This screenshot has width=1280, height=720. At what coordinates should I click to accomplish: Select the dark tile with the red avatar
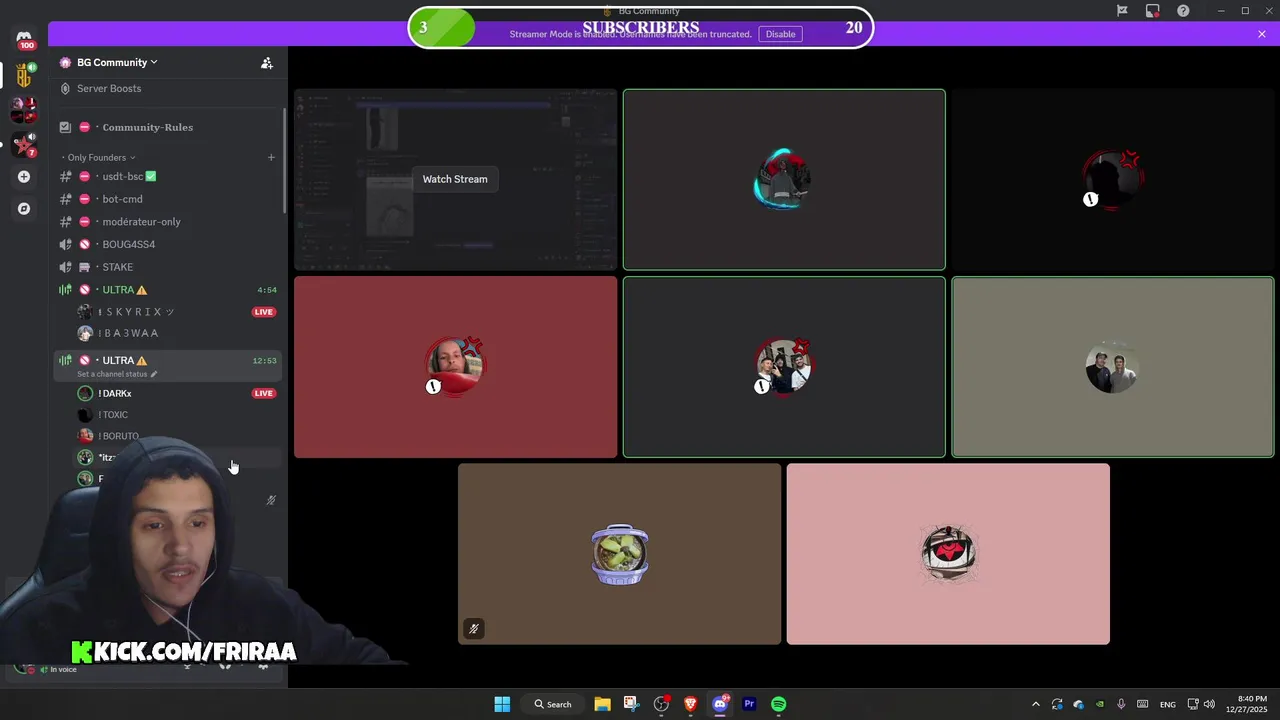coord(1112,180)
